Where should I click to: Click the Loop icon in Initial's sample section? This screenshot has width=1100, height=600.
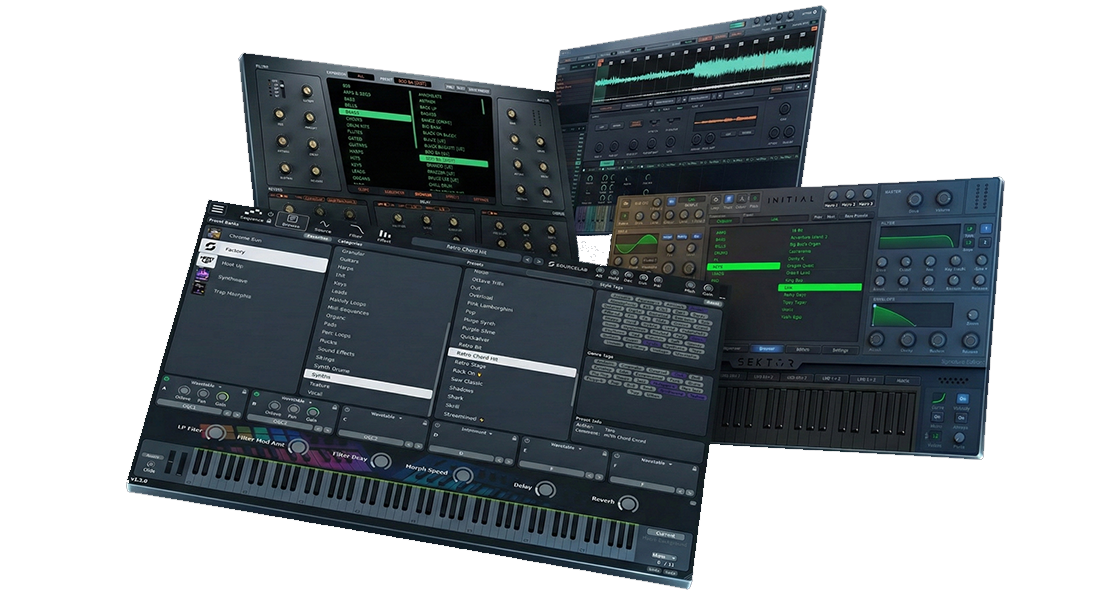point(715,201)
